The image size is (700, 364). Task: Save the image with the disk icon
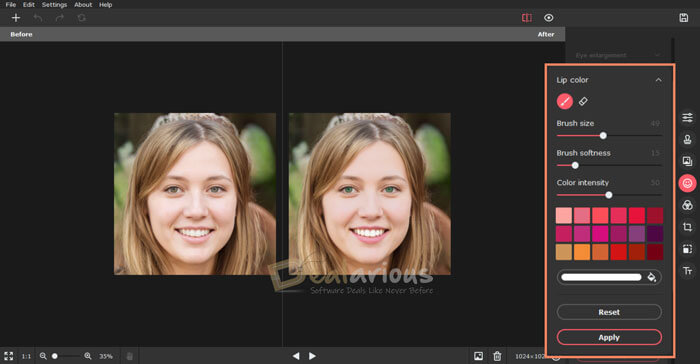pos(683,18)
